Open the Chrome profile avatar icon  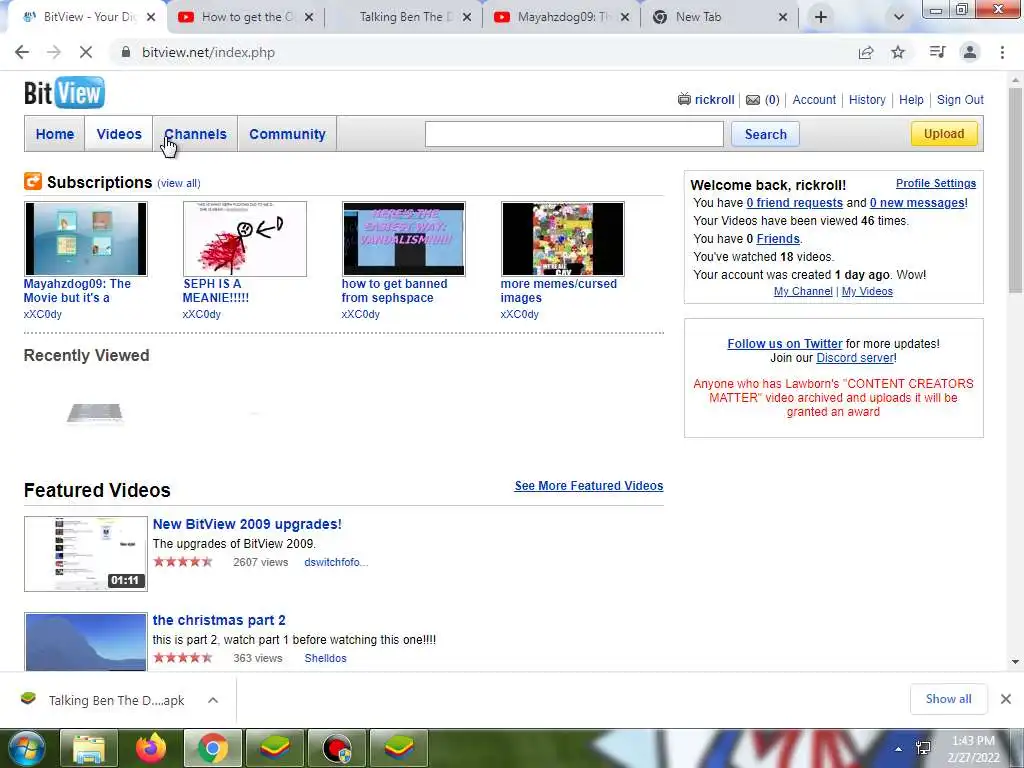click(970, 52)
